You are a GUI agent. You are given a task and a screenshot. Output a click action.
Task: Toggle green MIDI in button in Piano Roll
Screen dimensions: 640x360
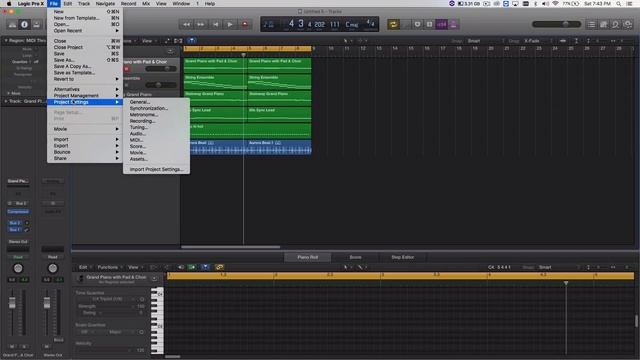(x=191, y=267)
